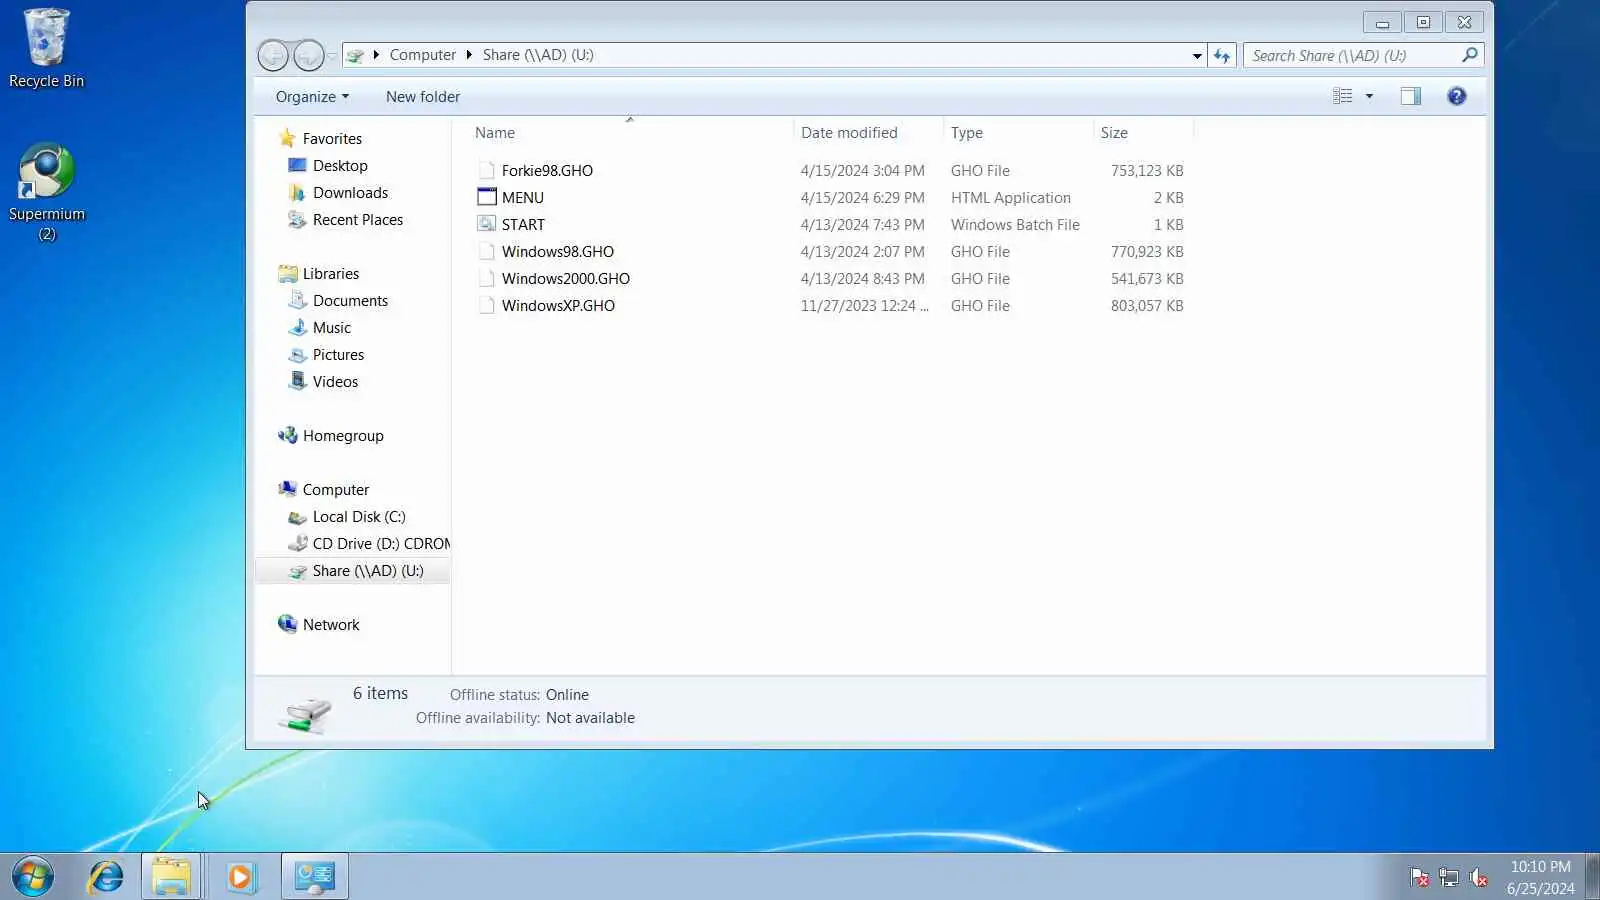This screenshot has width=1600, height=900.
Task: Sort files by the Type column
Action: point(966,132)
